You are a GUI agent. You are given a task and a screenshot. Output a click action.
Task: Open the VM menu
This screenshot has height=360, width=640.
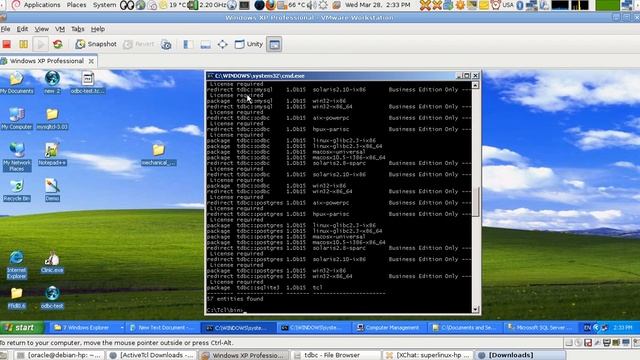point(60,29)
